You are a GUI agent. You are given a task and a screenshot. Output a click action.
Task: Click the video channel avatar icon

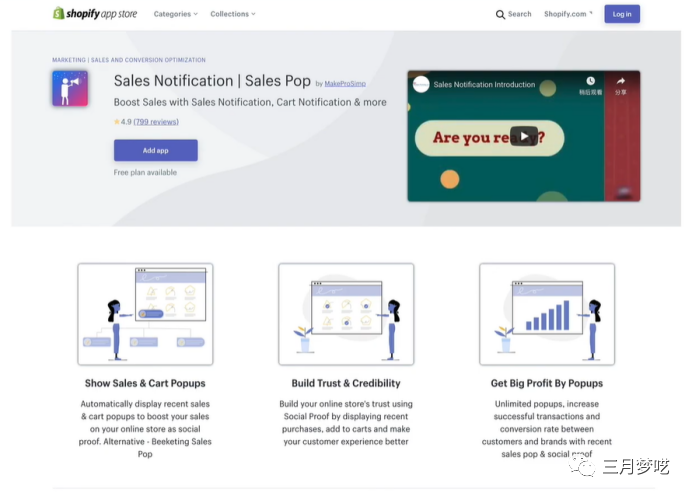point(421,85)
